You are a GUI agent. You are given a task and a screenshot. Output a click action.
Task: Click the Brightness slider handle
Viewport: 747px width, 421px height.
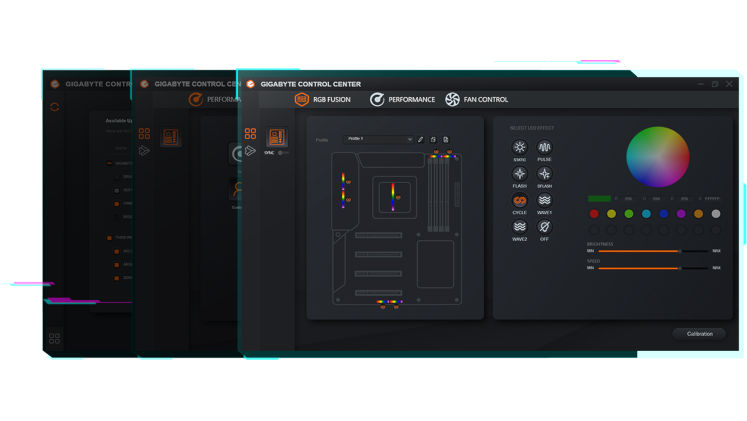pos(680,251)
